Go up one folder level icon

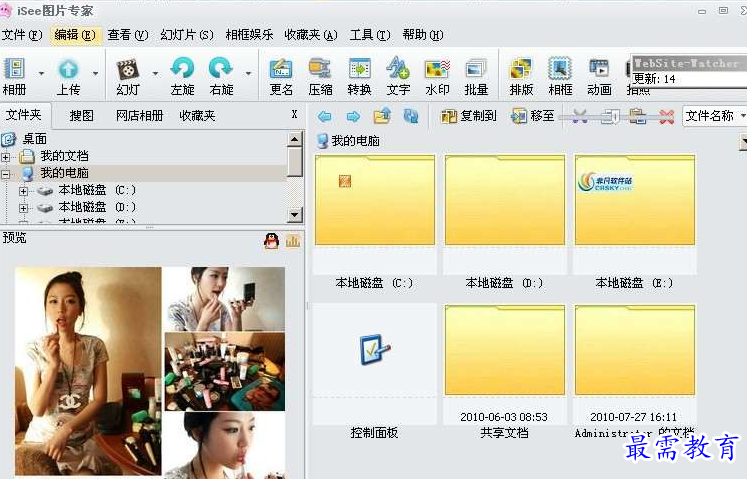382,116
